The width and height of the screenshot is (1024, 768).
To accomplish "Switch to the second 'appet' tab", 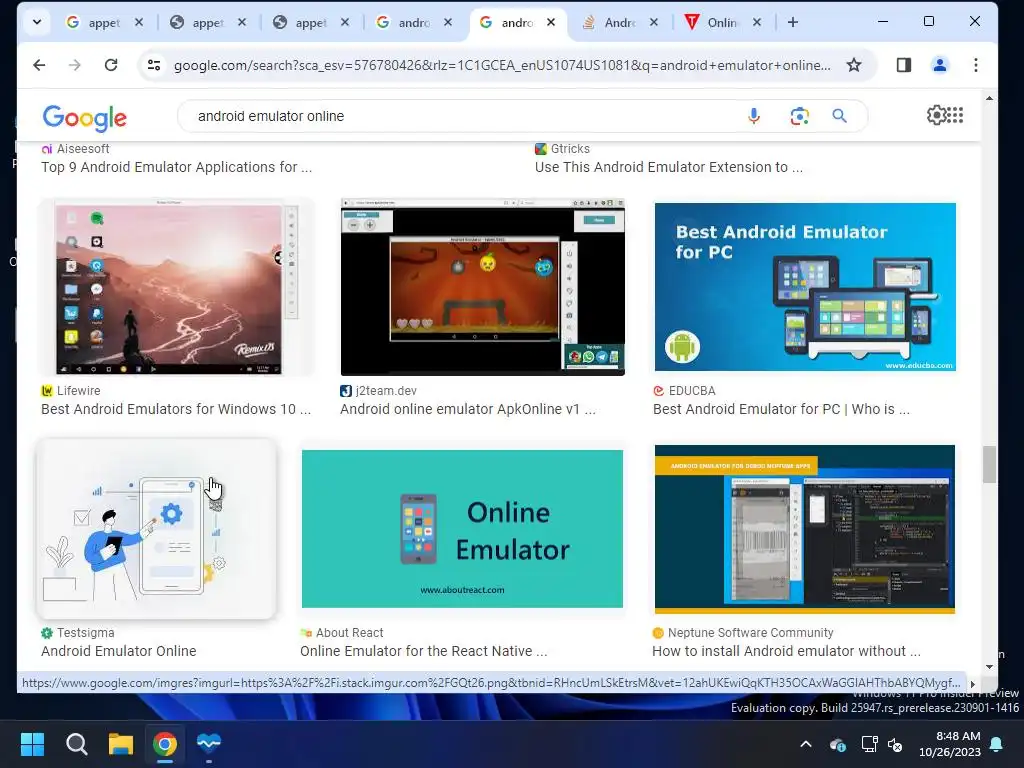I will pos(197,22).
